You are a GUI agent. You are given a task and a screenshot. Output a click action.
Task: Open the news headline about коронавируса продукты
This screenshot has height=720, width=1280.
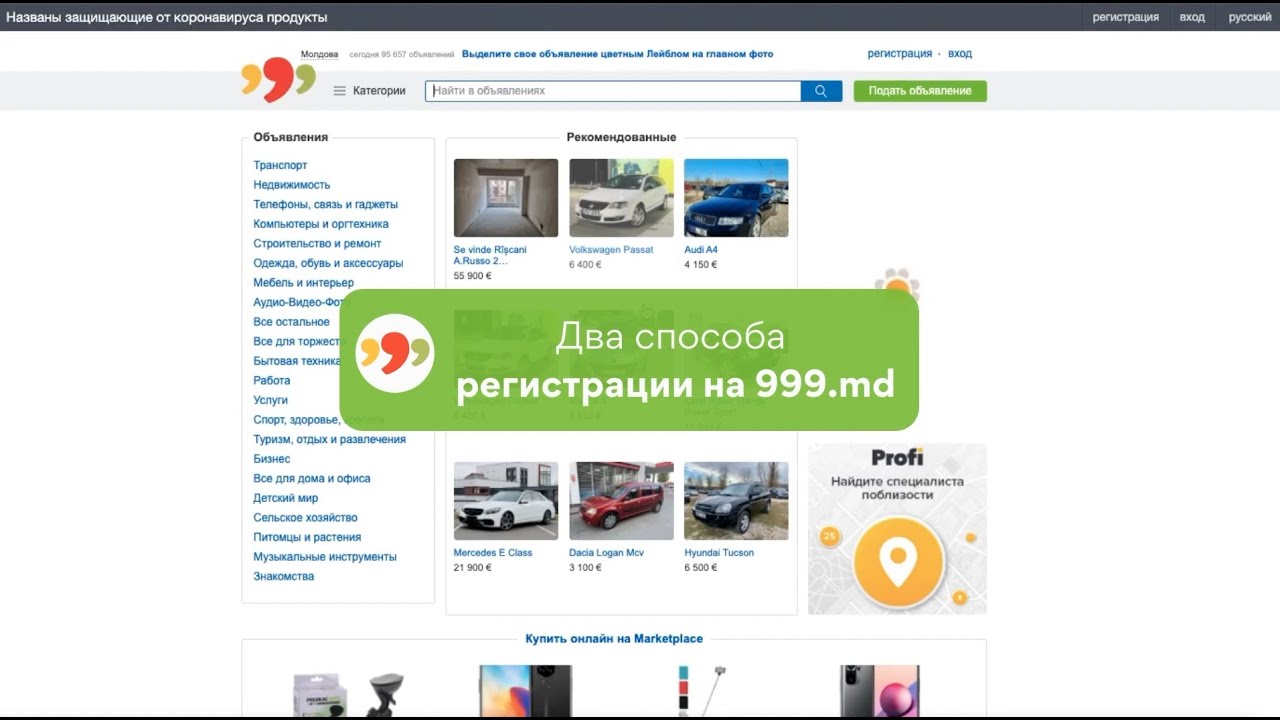(x=167, y=17)
